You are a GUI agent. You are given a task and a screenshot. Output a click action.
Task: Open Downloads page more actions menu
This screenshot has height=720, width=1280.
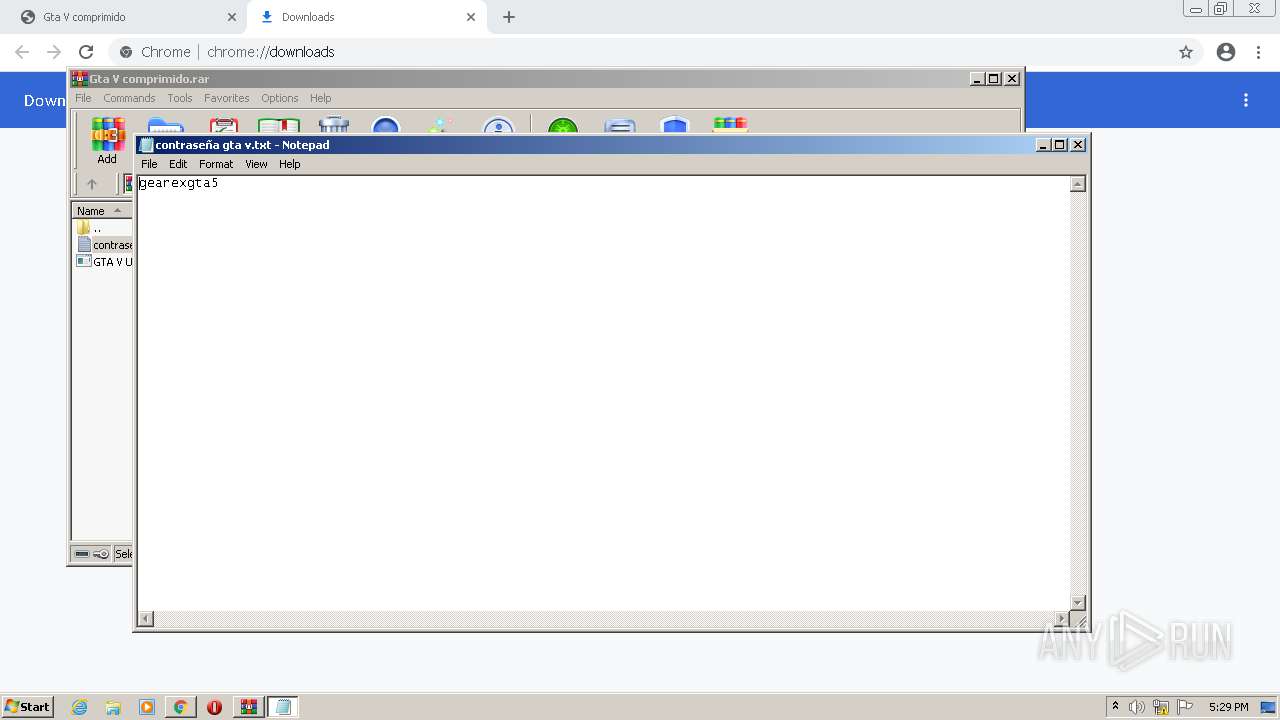(1246, 100)
